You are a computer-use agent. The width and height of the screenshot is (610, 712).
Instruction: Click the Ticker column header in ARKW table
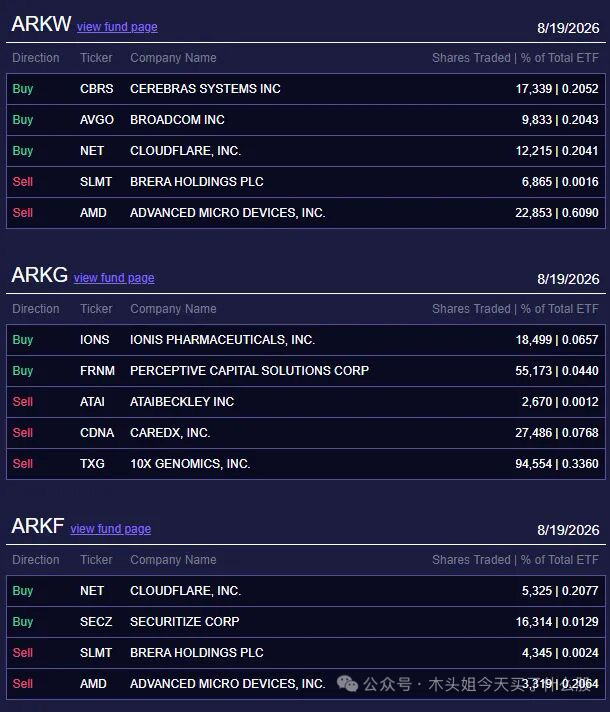point(96,58)
